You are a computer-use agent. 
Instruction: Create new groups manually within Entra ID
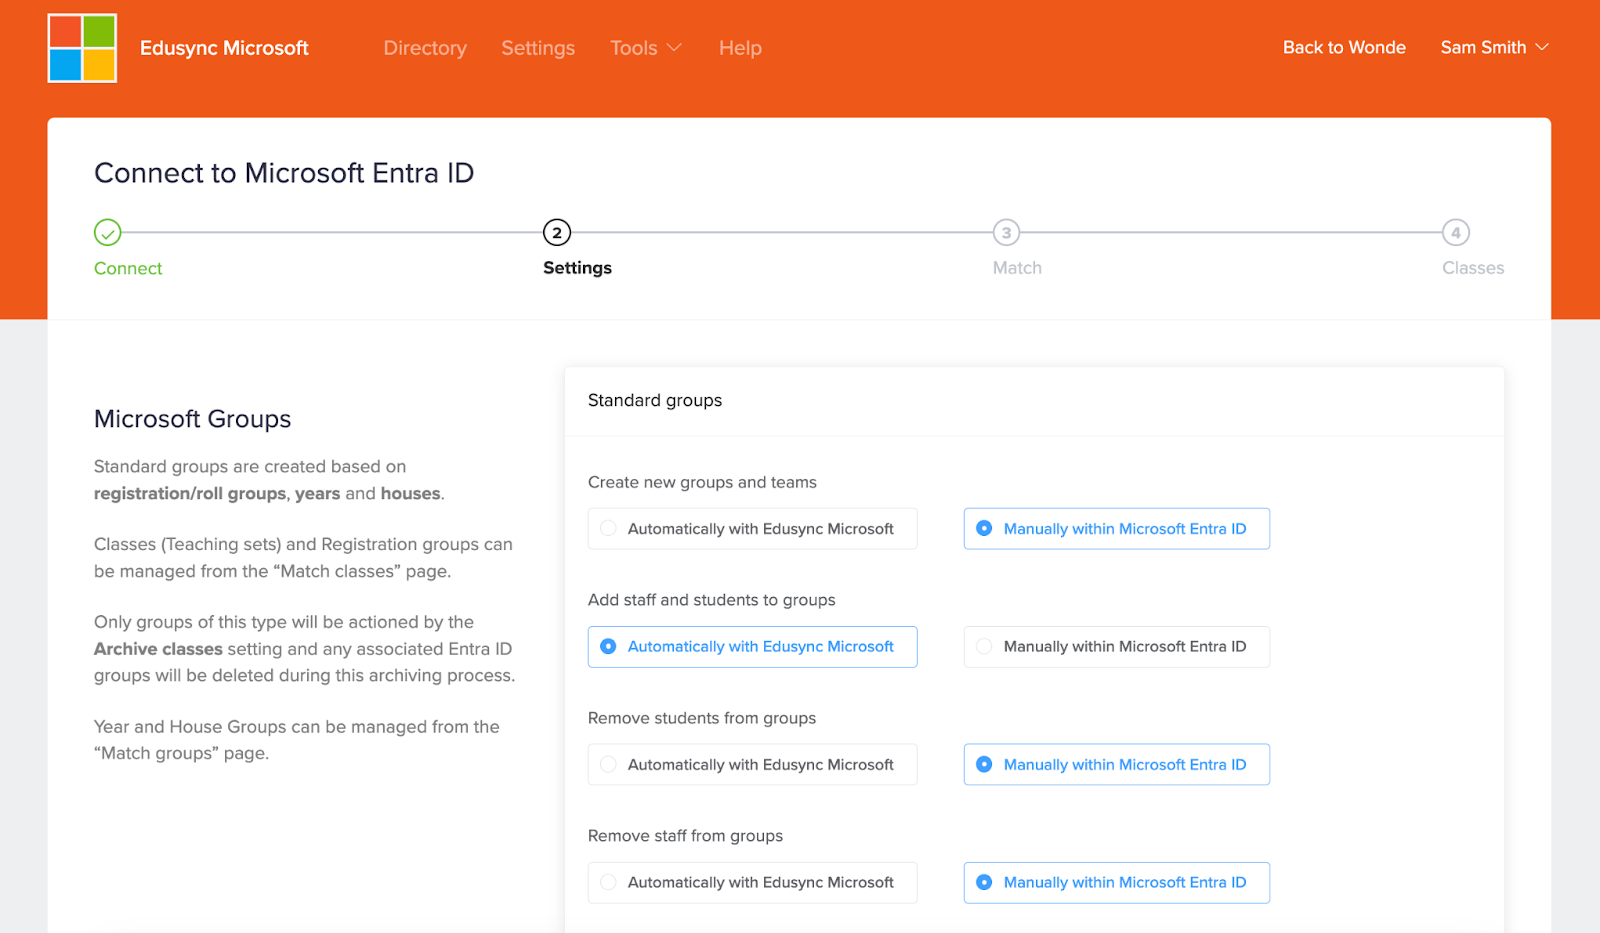click(1117, 529)
